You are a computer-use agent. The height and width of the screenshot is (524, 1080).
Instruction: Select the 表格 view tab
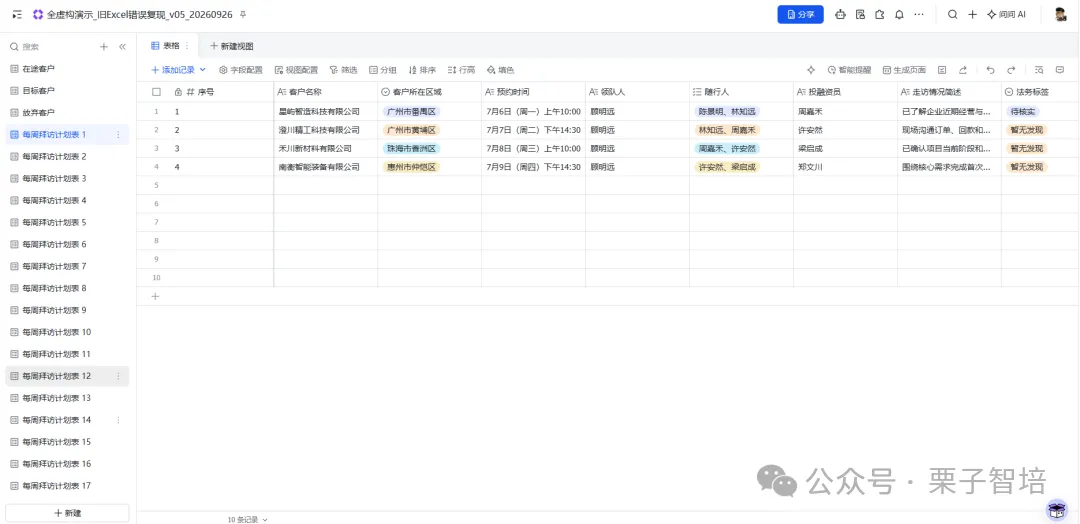[165, 45]
